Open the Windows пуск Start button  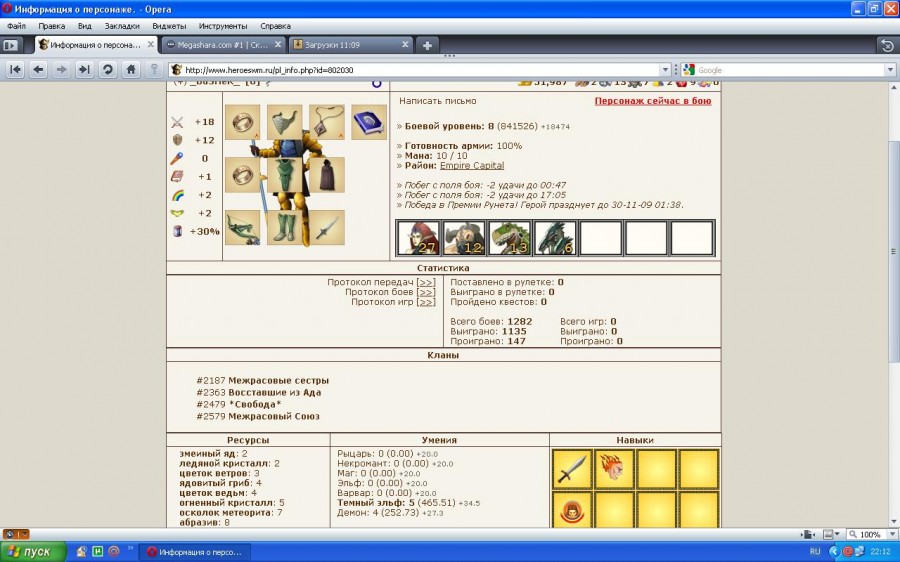pos(33,552)
